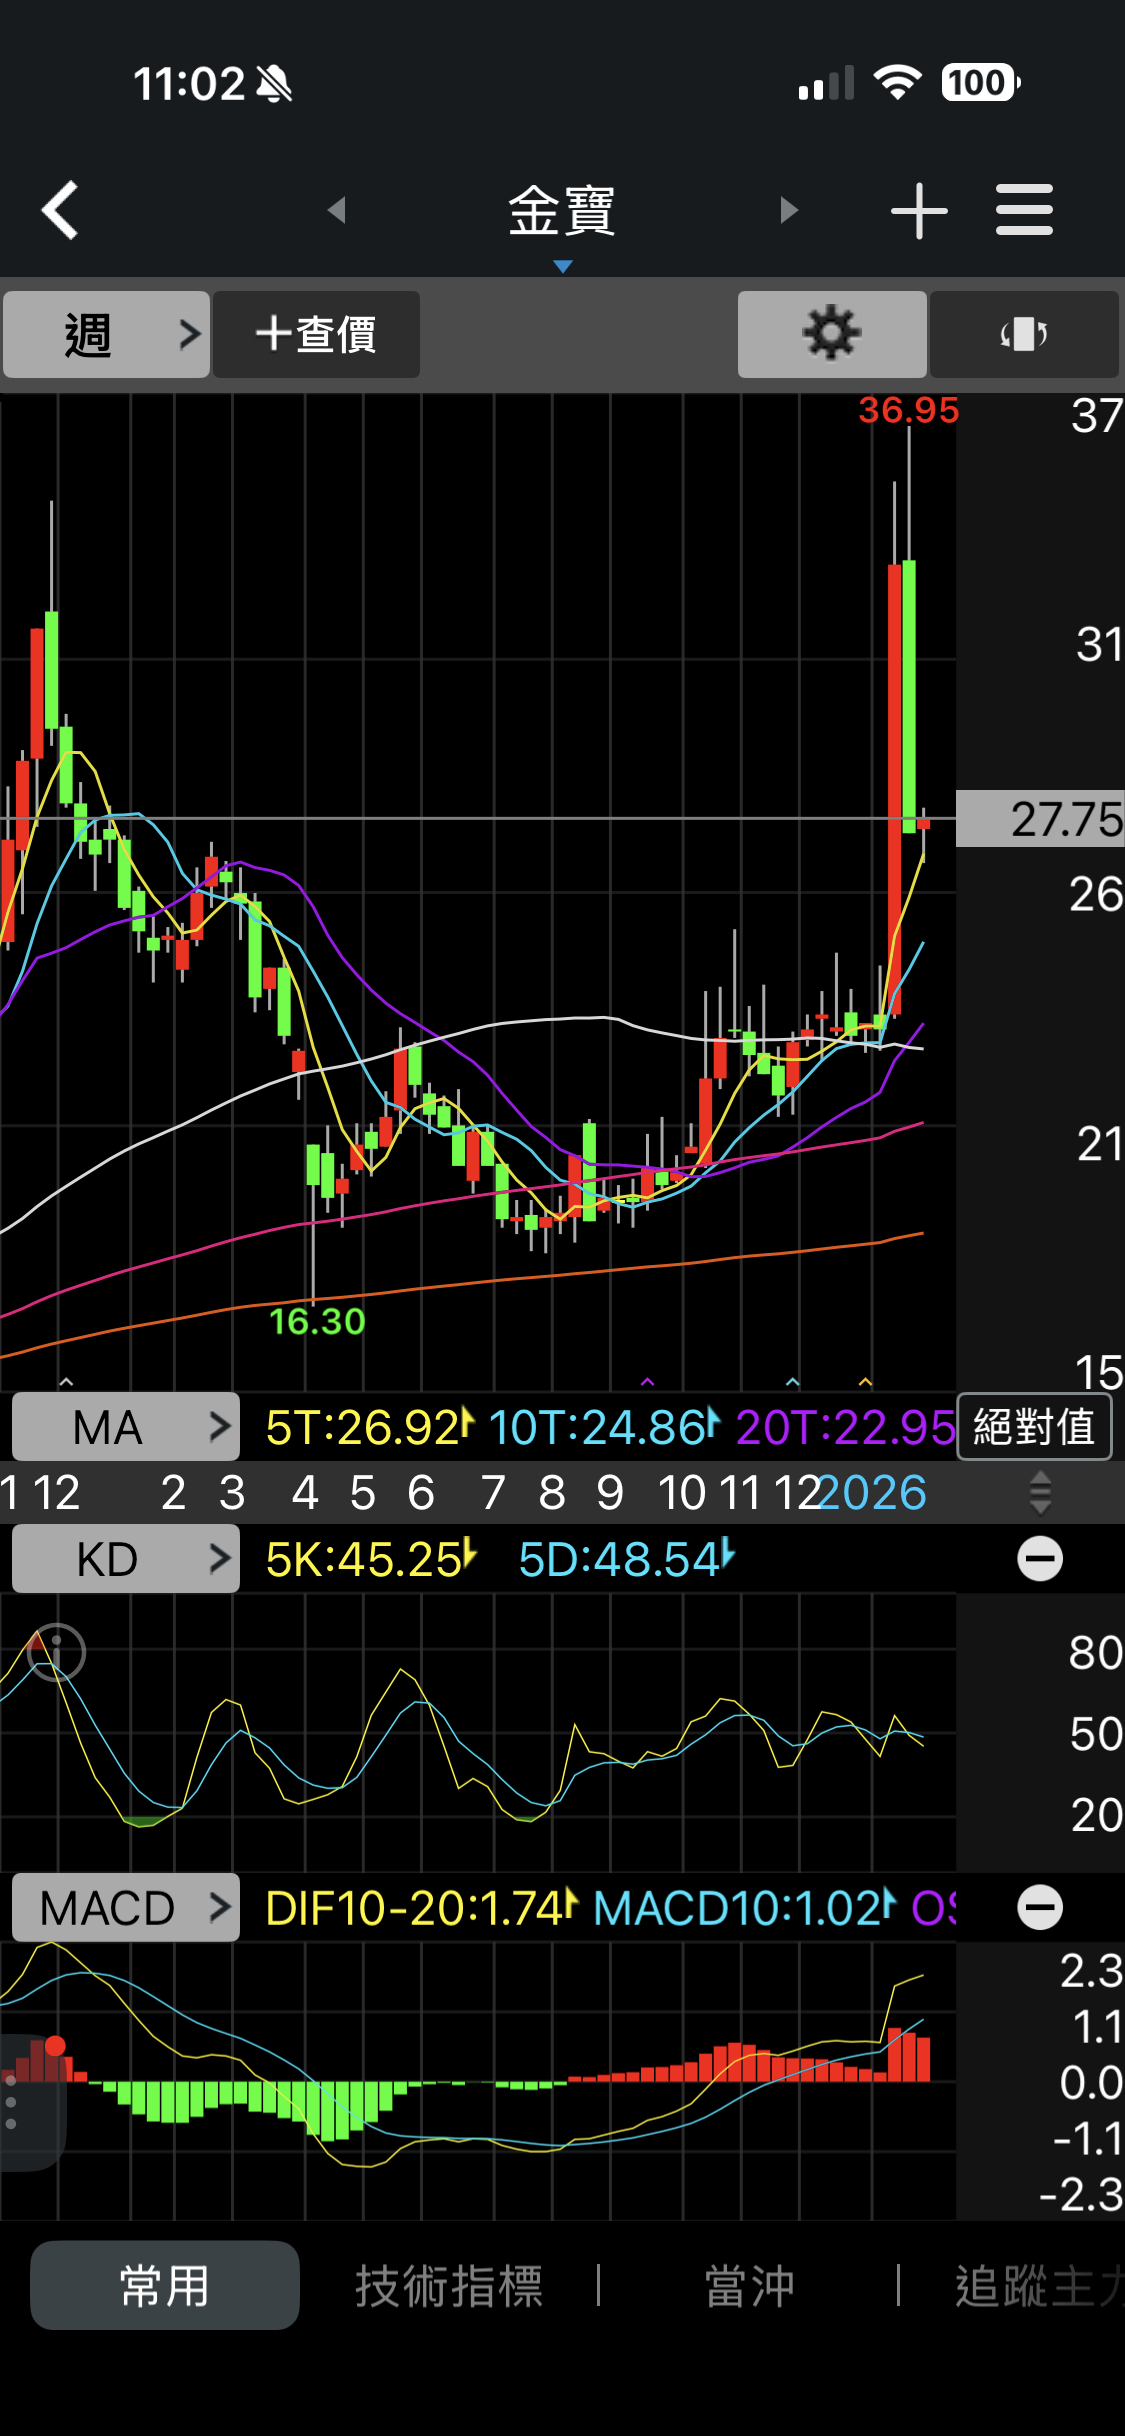This screenshot has height=2436, width=1125.
Task: Tap the 5D:48.54 value
Action: [626, 1560]
